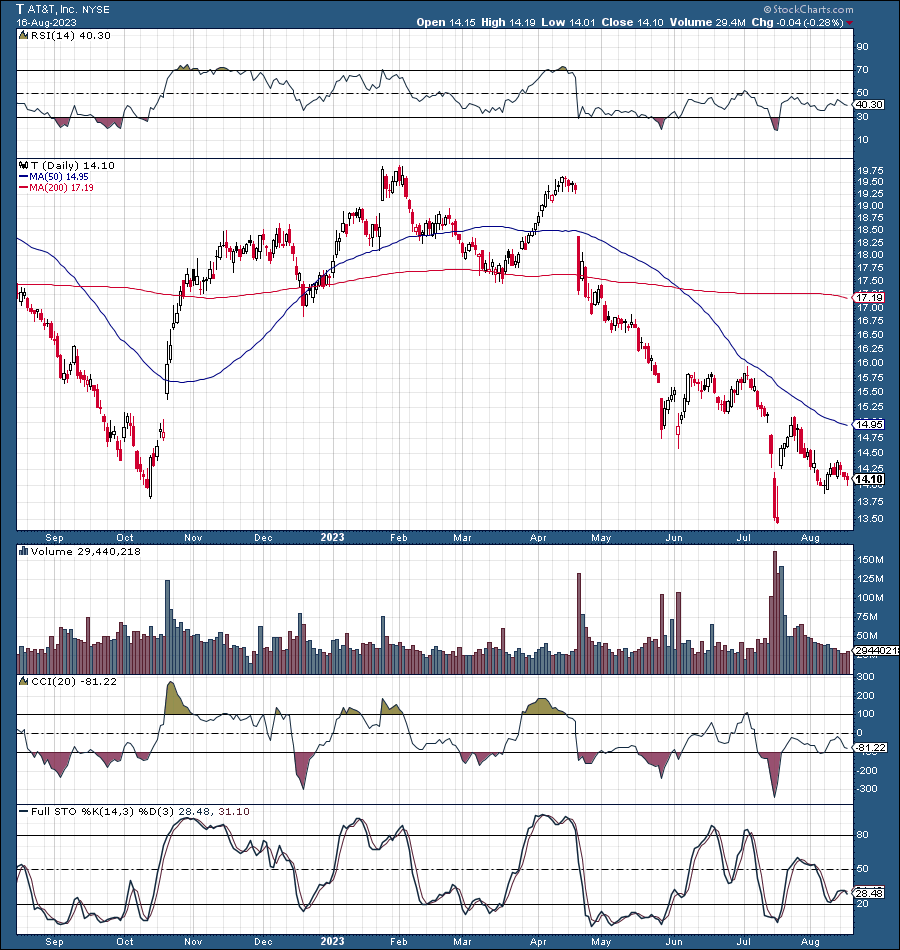Click the 2023 label under the price panel
Viewport: 900px width, 950px height.
tap(333, 537)
